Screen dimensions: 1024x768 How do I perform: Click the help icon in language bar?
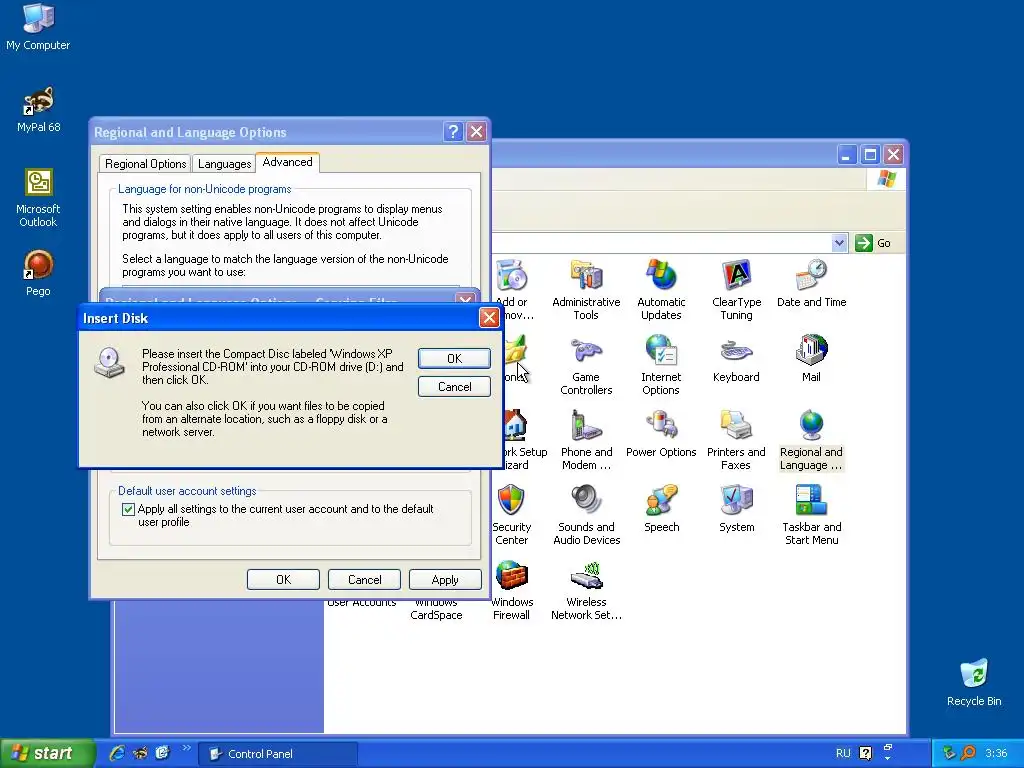pyautogui.click(x=865, y=754)
